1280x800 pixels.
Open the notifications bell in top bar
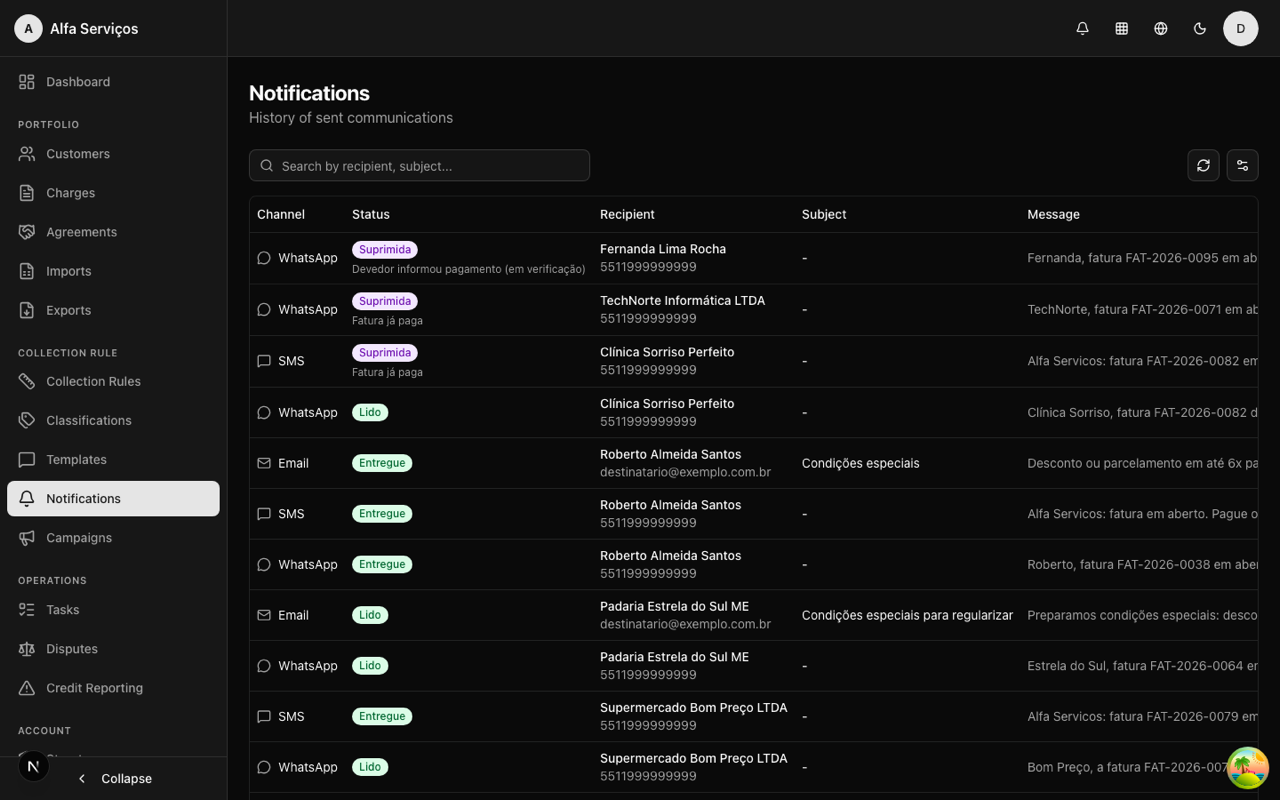pyautogui.click(x=1082, y=29)
